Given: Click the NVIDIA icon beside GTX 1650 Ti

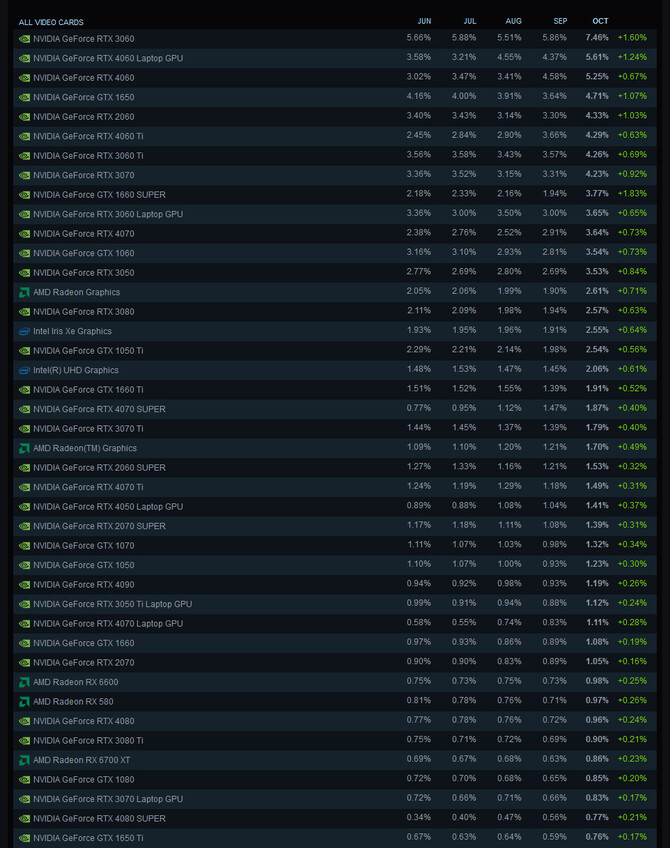Looking at the screenshot, I should (24, 838).
